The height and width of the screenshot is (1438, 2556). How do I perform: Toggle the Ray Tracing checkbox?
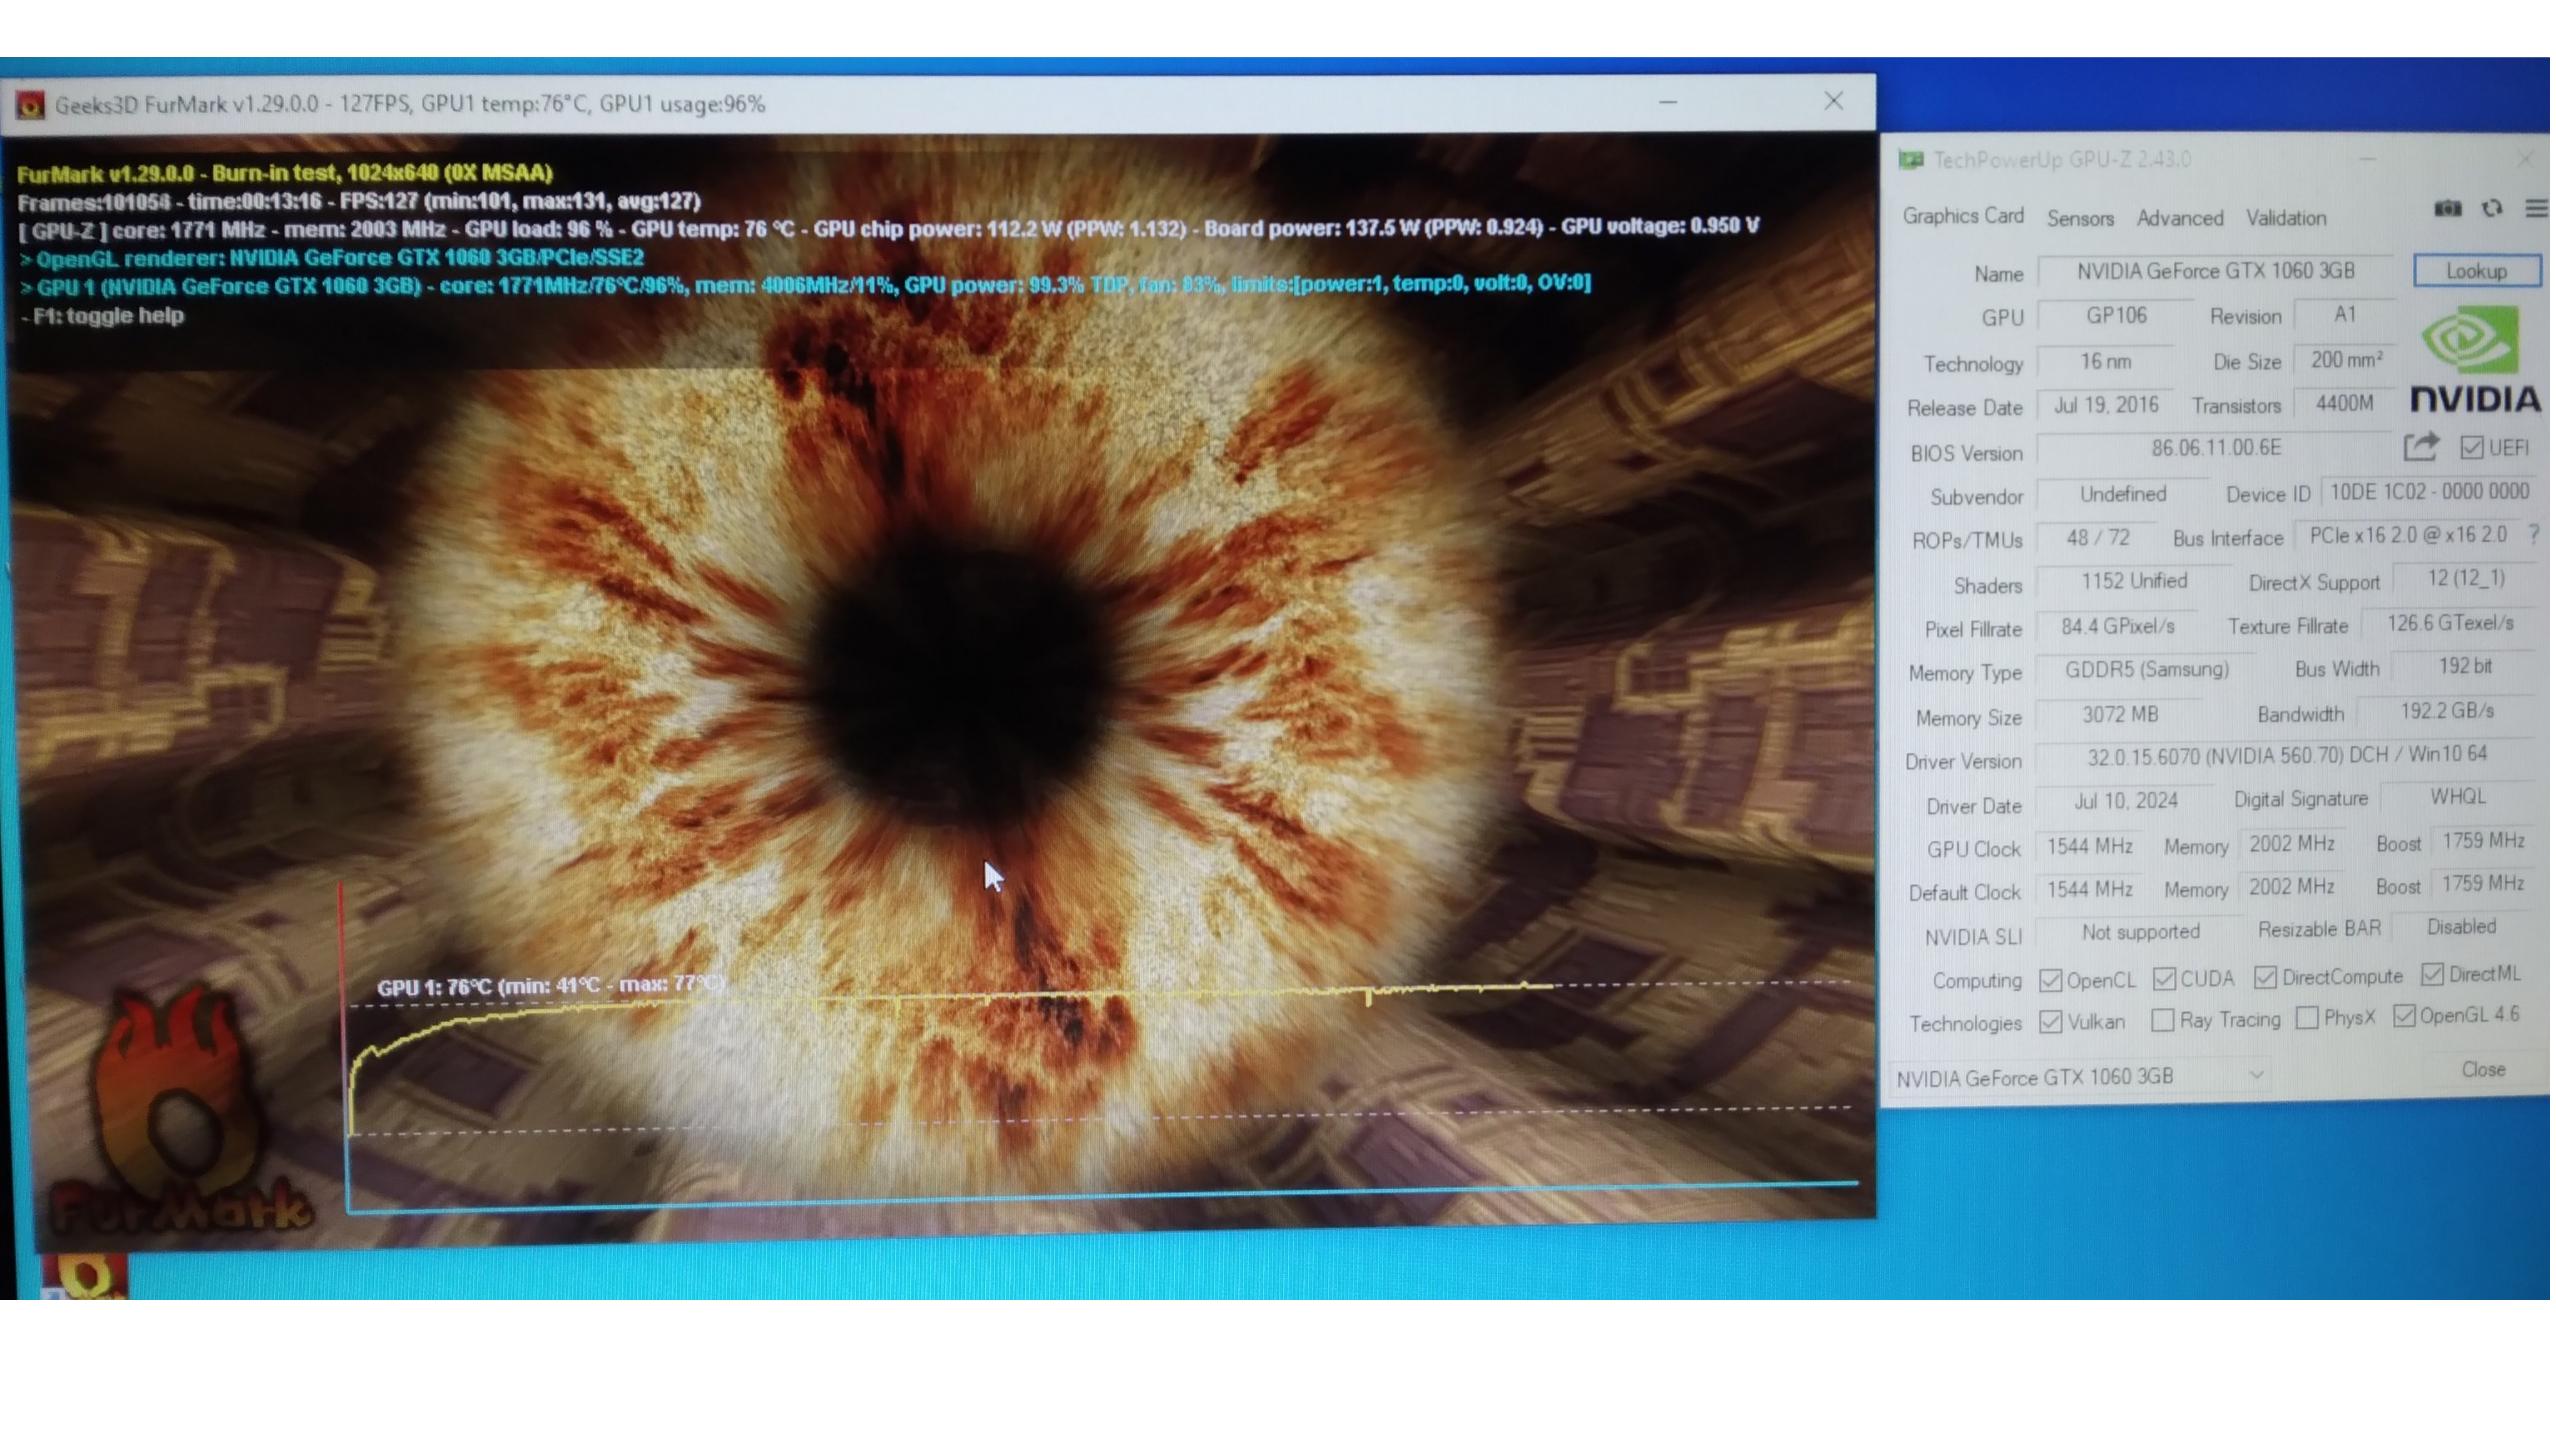tap(2162, 1020)
